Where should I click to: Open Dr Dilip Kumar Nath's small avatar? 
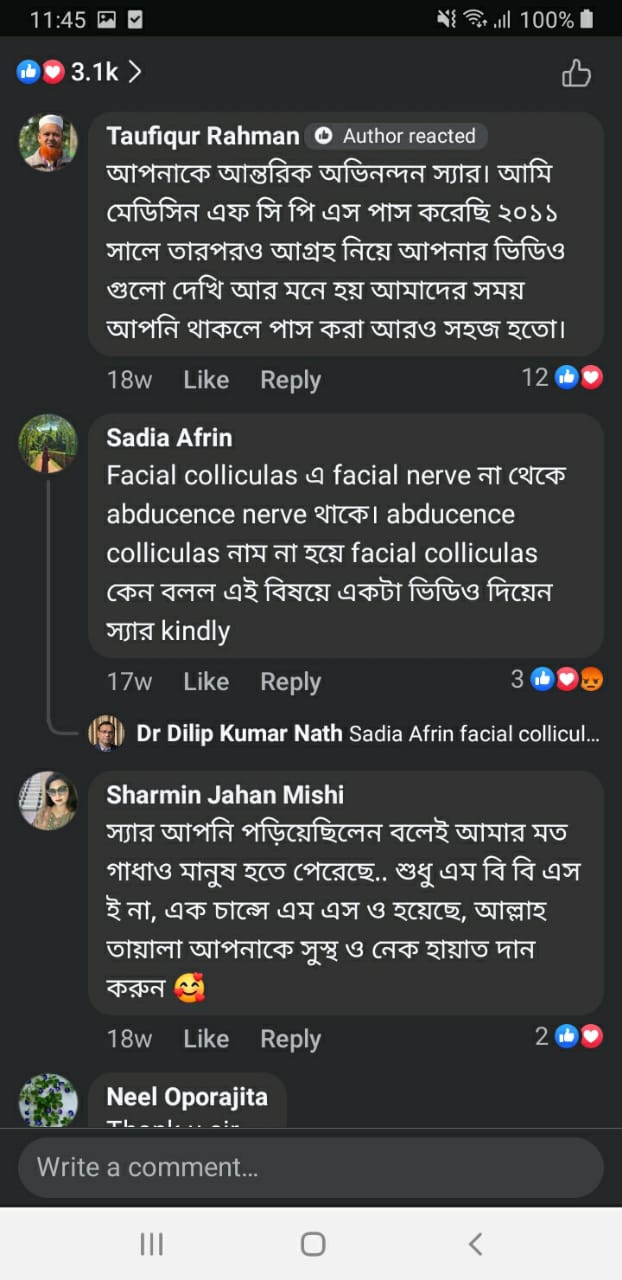pos(106,733)
